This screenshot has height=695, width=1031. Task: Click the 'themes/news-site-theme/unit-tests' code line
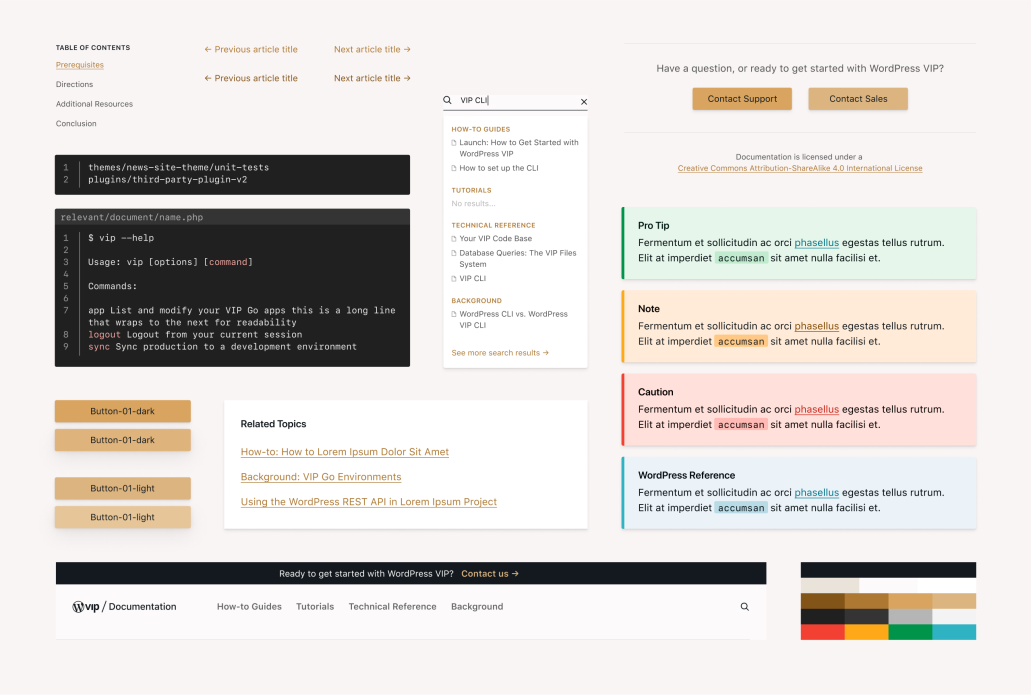pos(178,168)
